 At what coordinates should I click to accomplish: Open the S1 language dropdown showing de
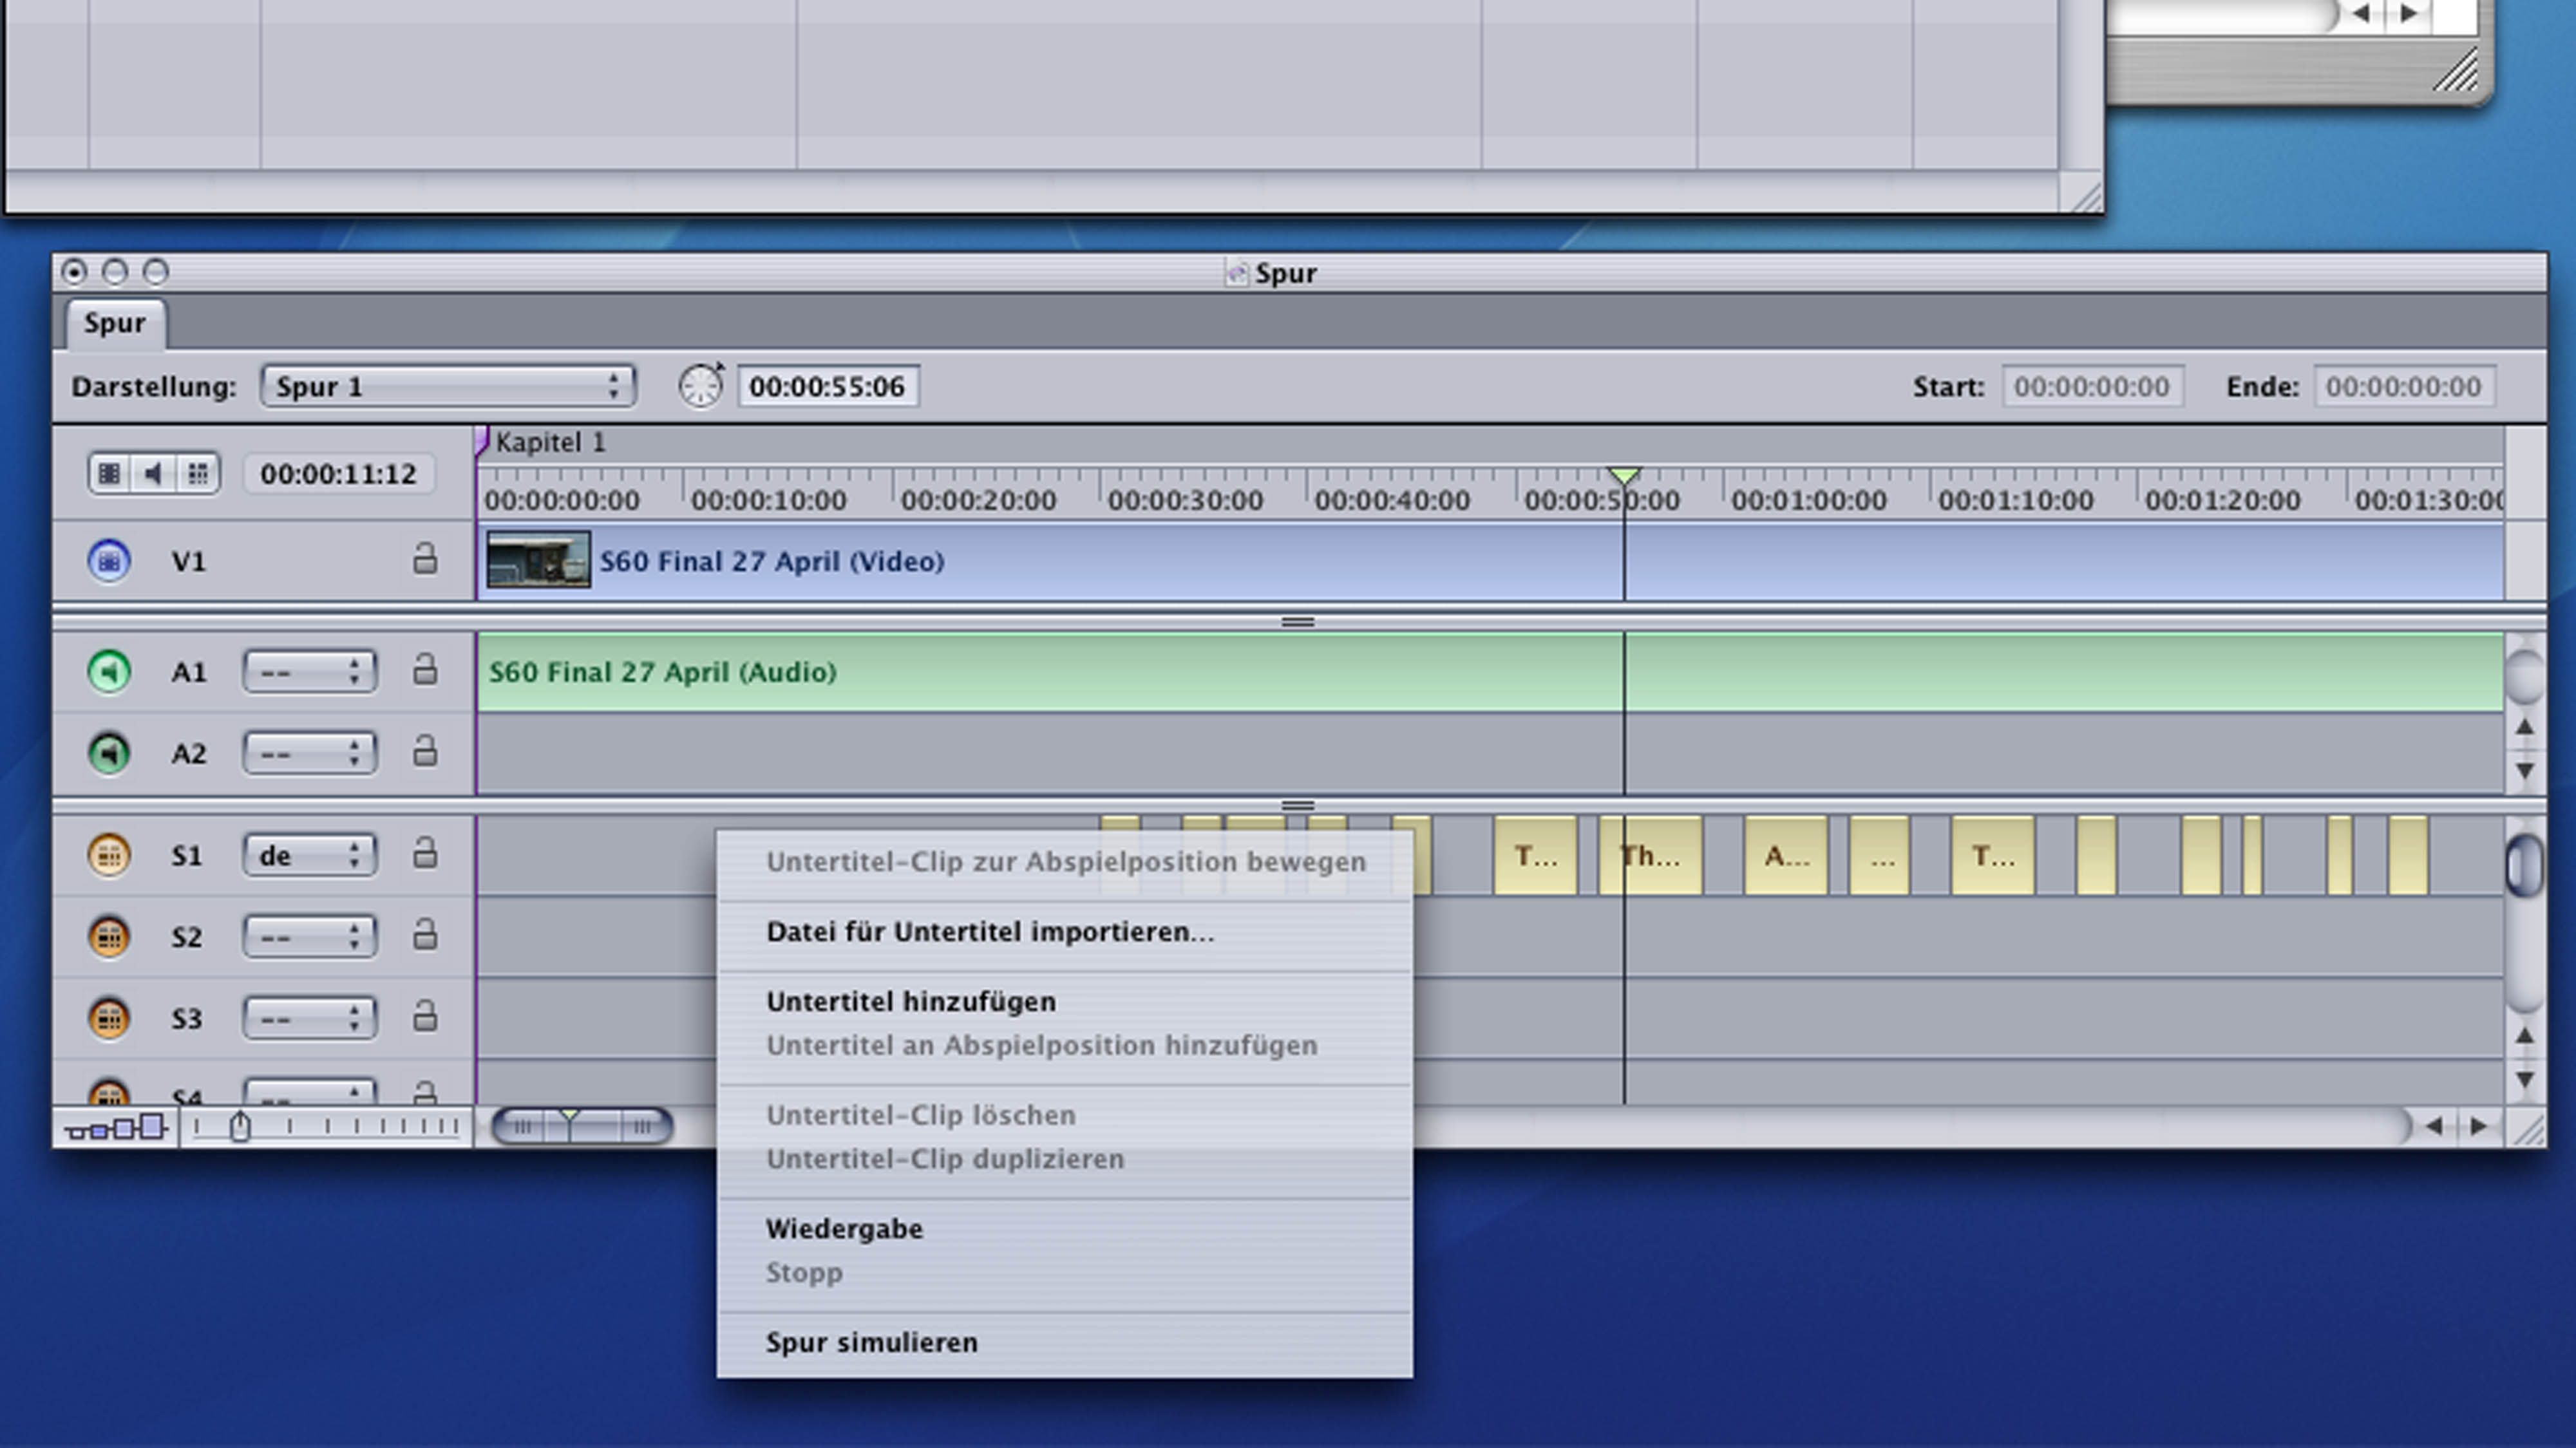[x=309, y=855]
